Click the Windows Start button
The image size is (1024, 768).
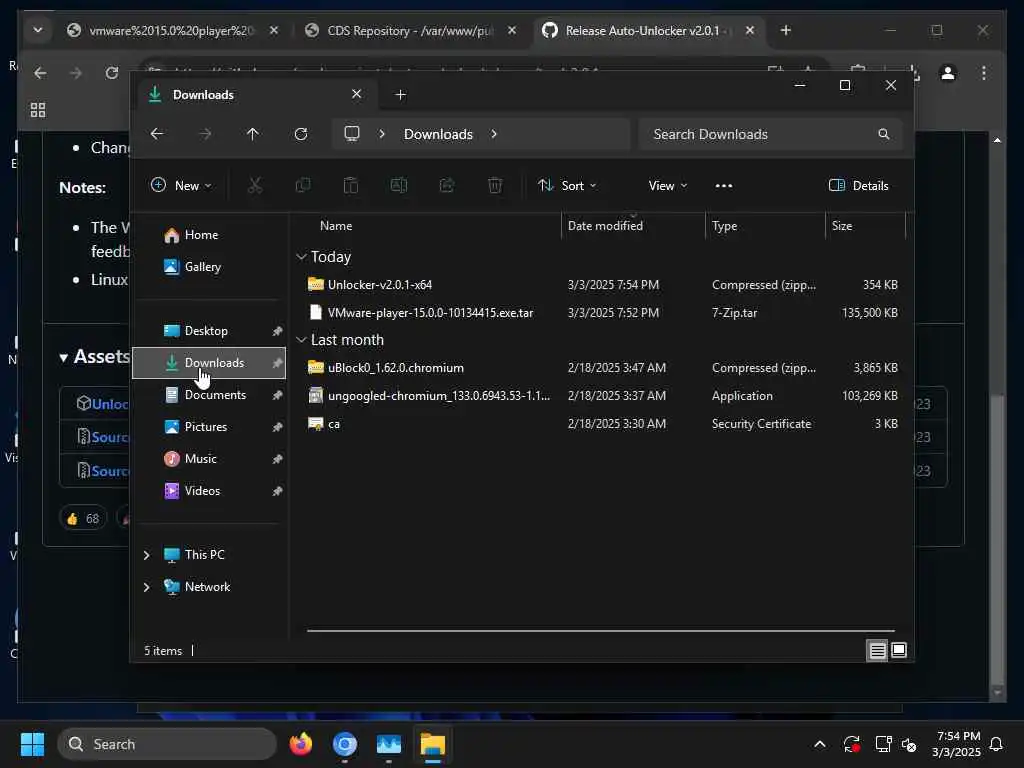(32, 744)
